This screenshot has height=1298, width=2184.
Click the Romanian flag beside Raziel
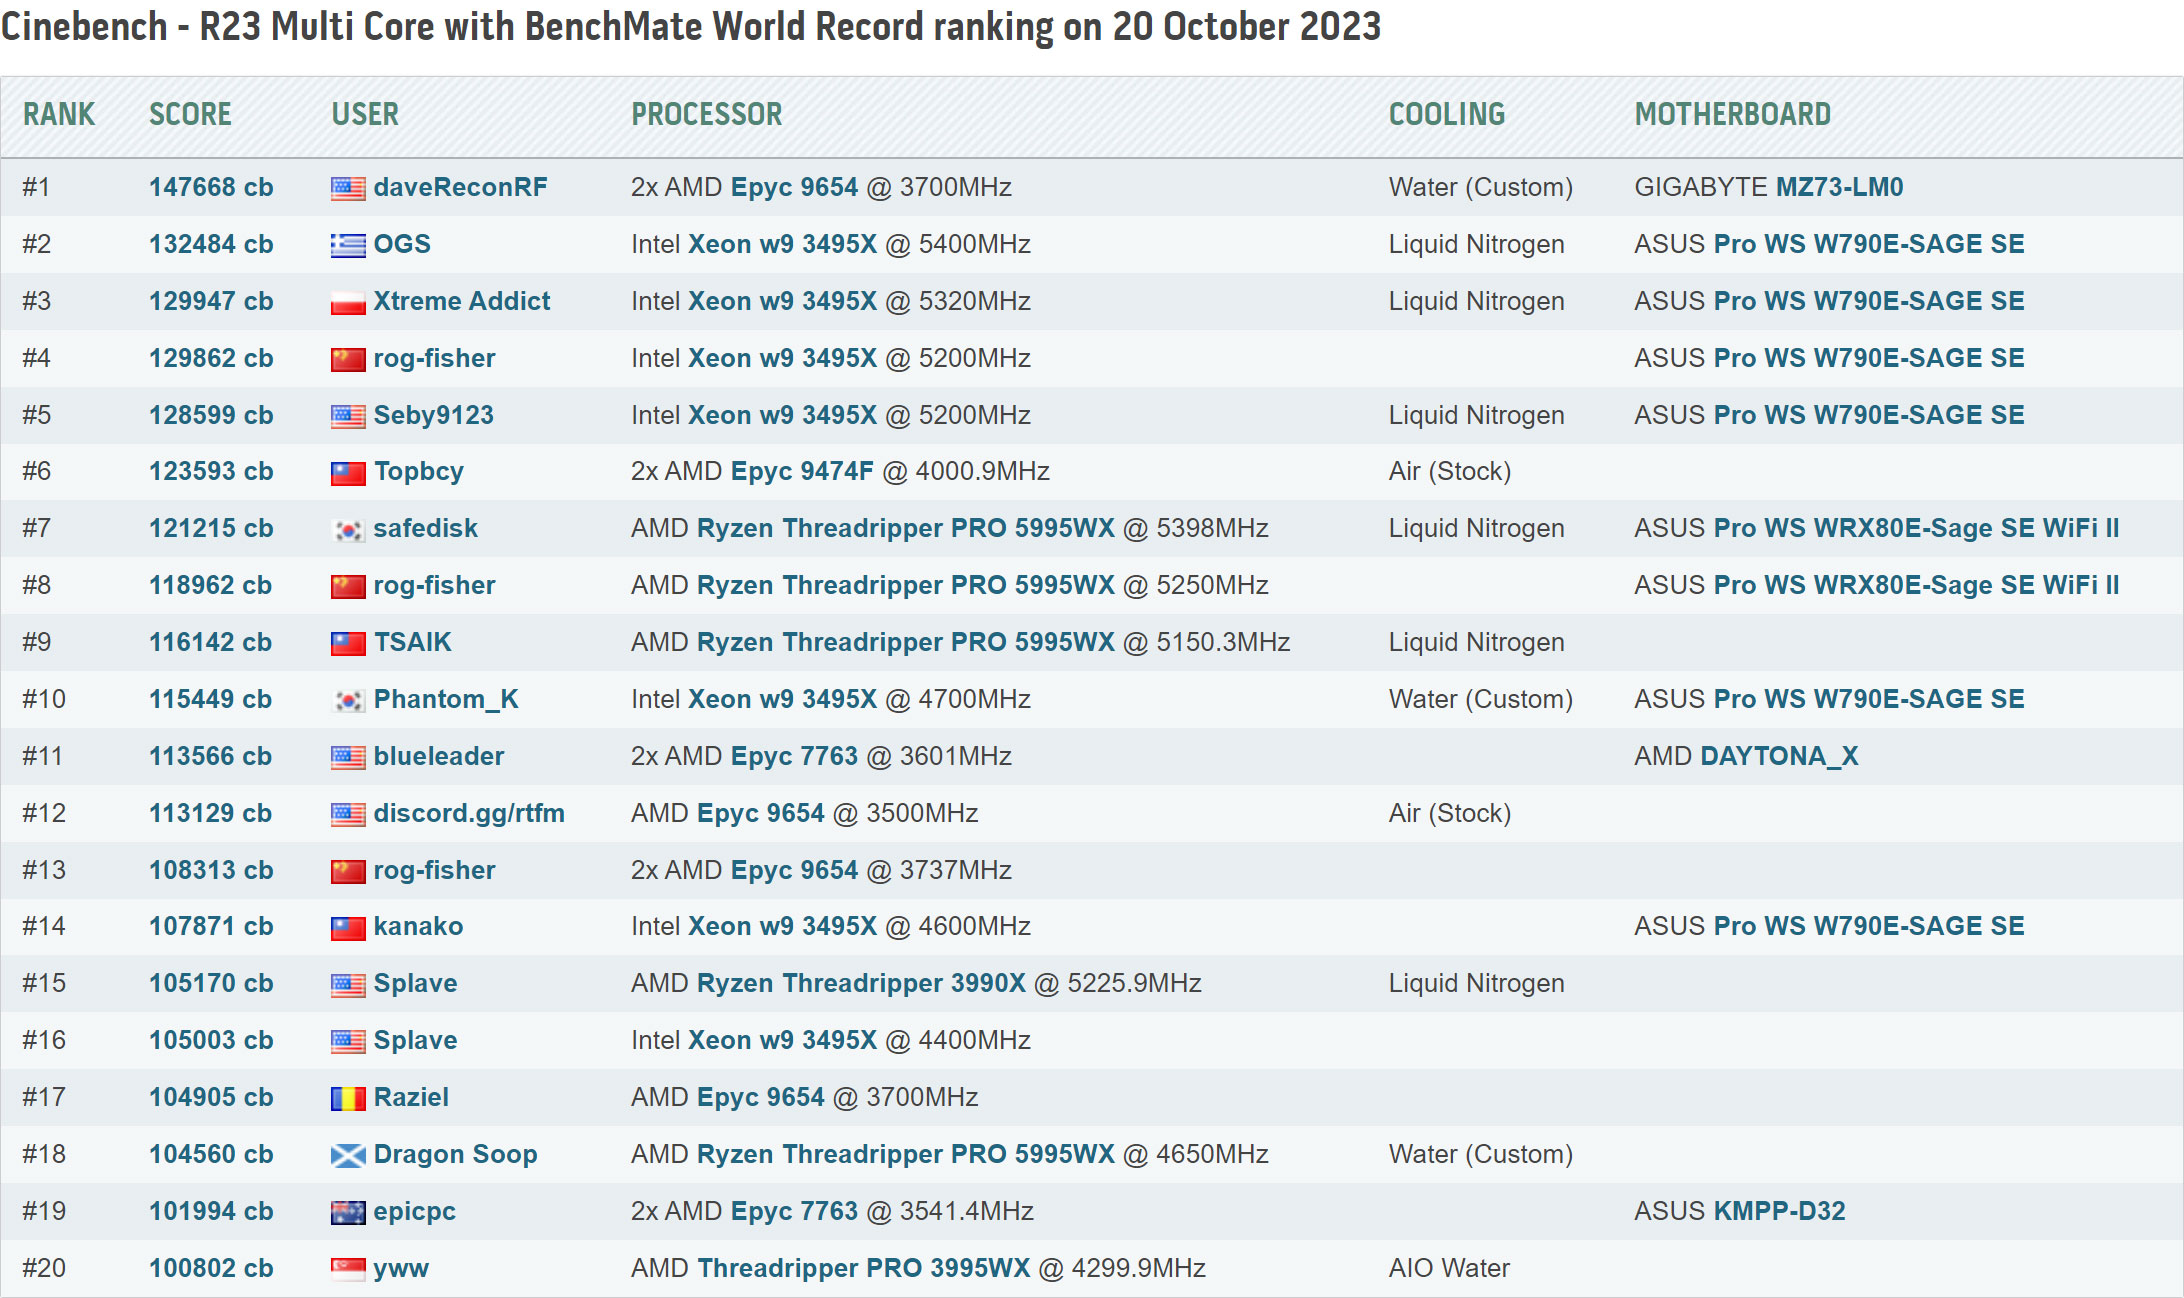[348, 1098]
